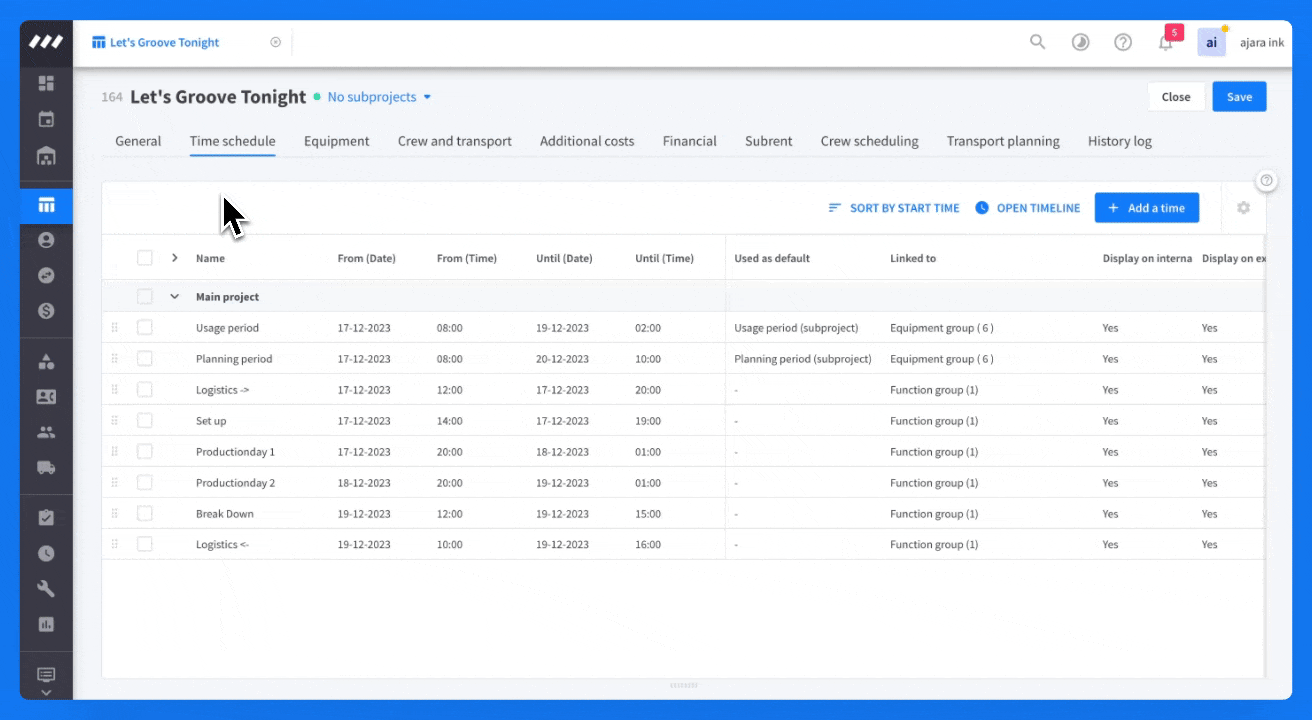This screenshot has height=720, width=1312.
Task: Open the dollar sign icon in the sidebar
Action: (x=46, y=311)
